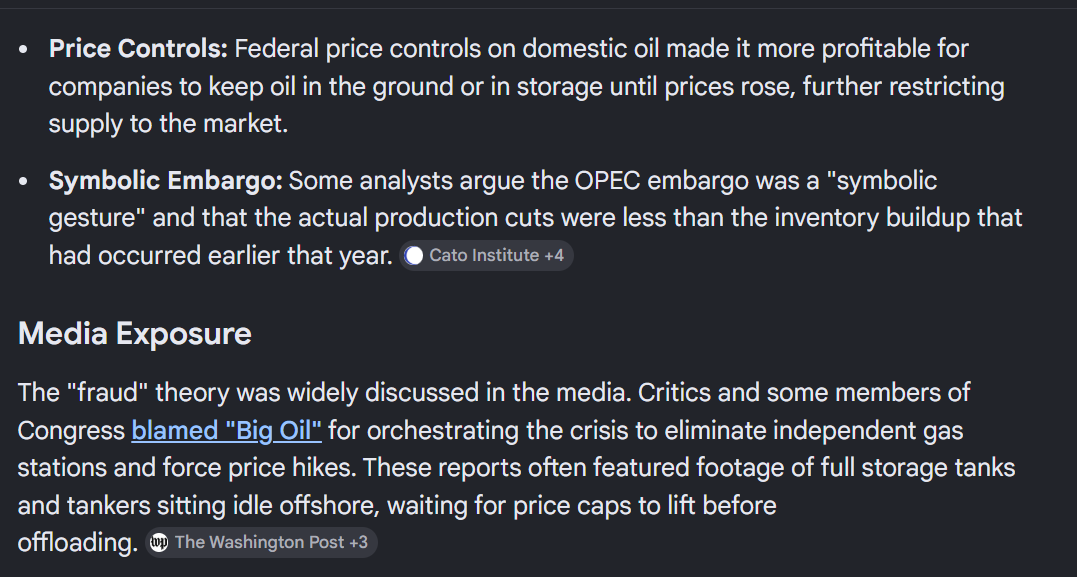
Task: Click the word "offloading." before the Post chip
Action: (78, 543)
